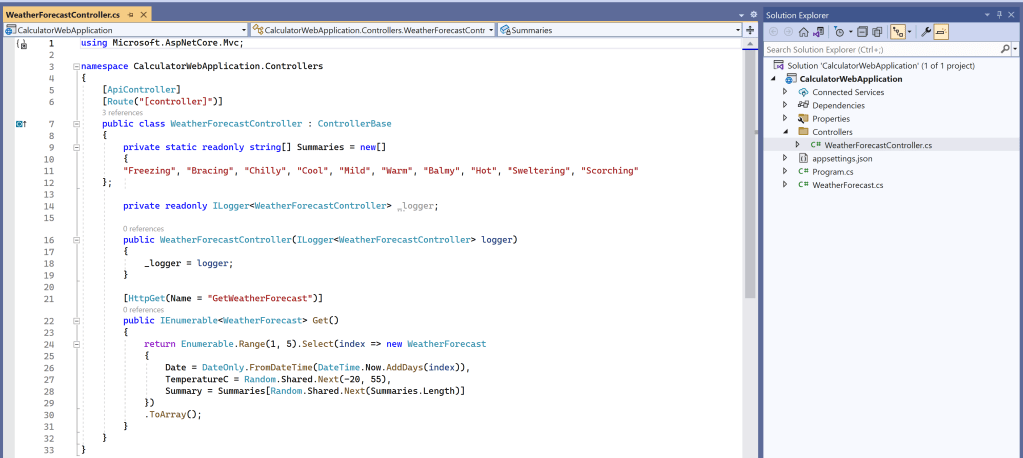Click the '3 references' CodeLens link
1023x458 pixels.
(124, 113)
